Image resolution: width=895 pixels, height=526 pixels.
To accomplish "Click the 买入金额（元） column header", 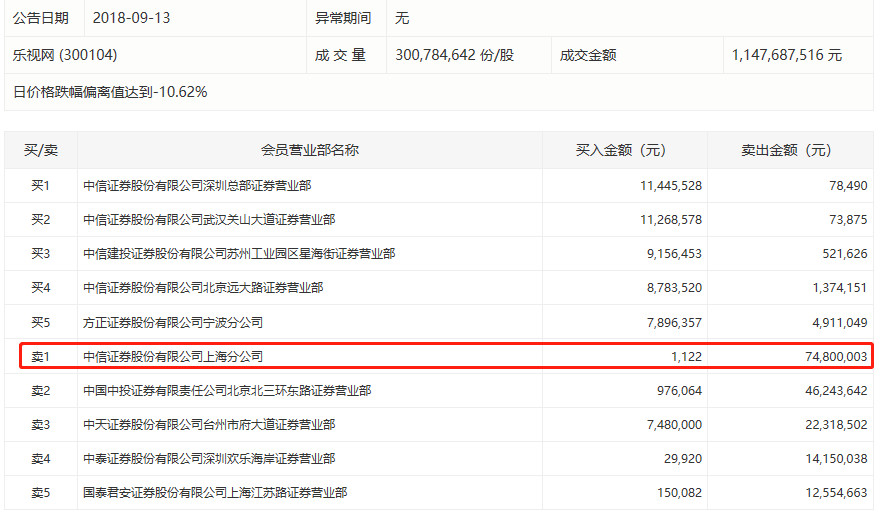I will 620,151.
